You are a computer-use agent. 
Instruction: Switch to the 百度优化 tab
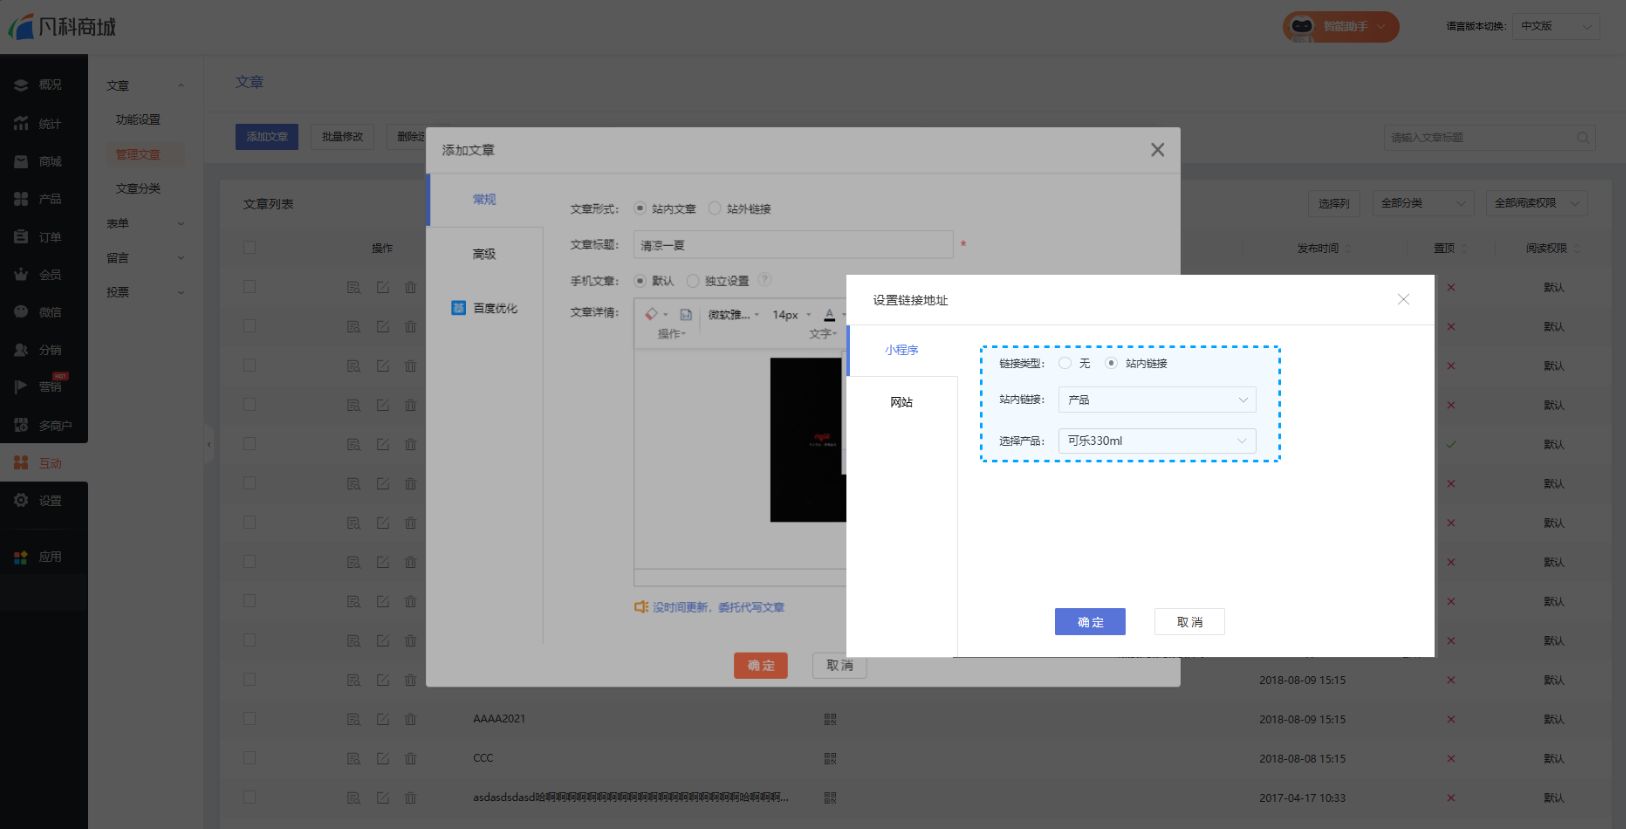coord(484,308)
